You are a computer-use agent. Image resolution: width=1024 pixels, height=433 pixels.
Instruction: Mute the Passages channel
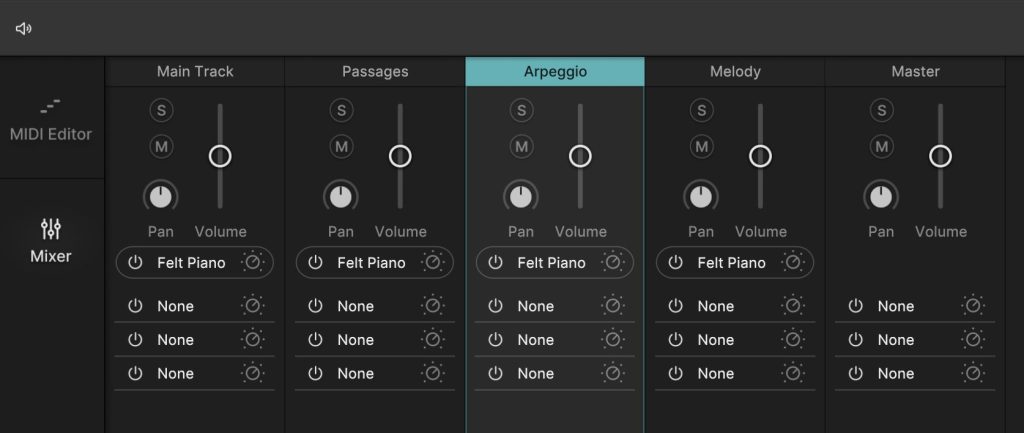(x=341, y=147)
